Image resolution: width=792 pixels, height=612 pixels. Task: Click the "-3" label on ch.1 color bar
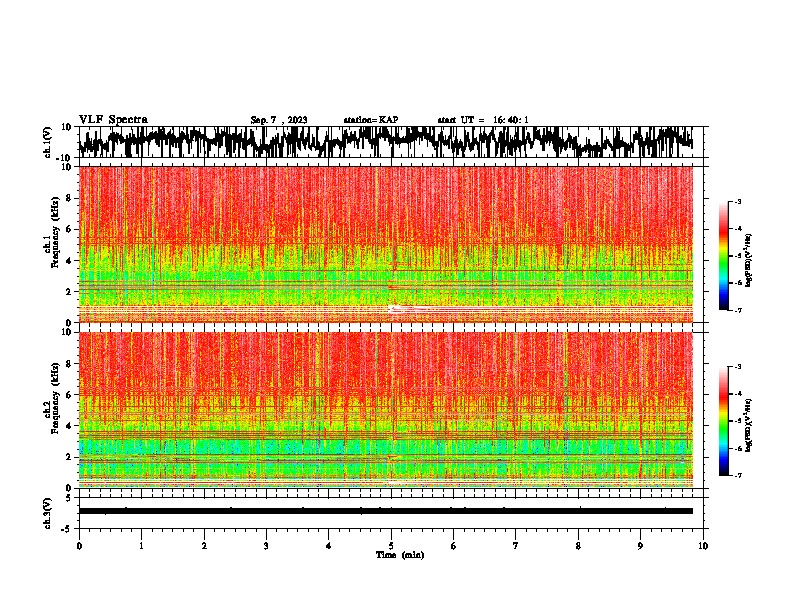(x=737, y=201)
